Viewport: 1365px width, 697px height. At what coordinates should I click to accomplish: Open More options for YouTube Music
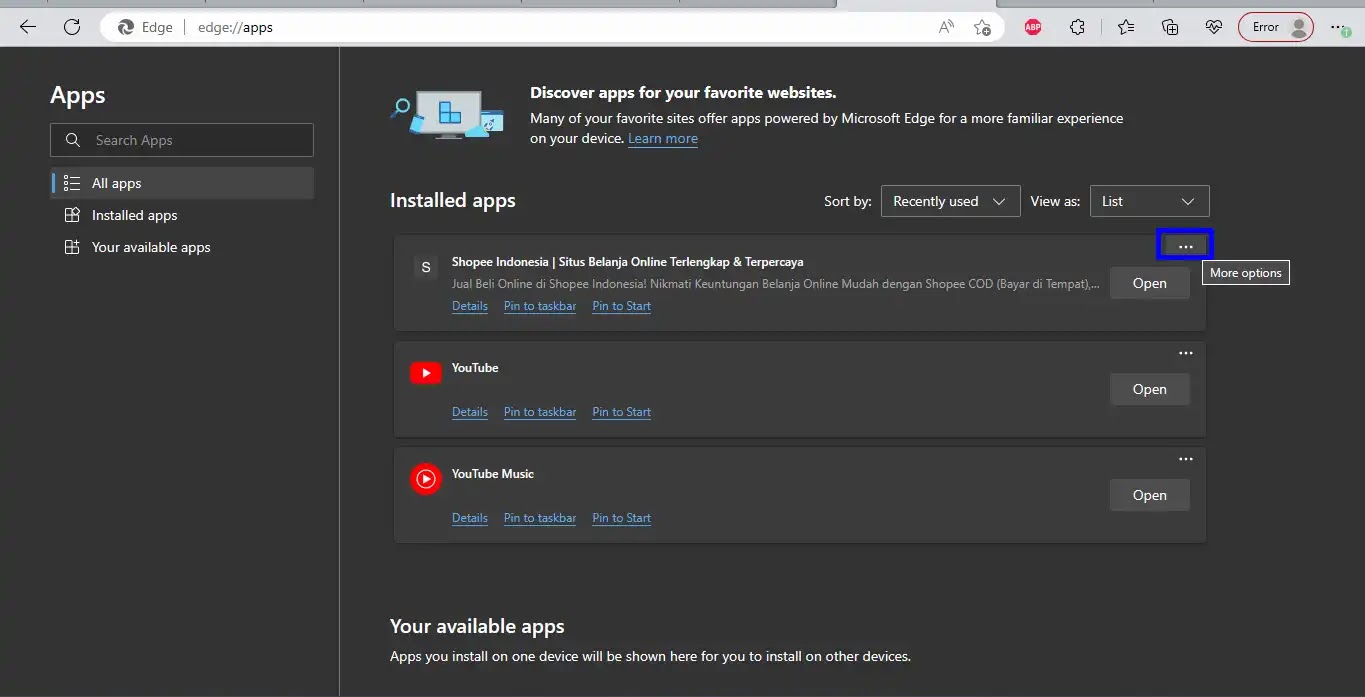(1185, 458)
